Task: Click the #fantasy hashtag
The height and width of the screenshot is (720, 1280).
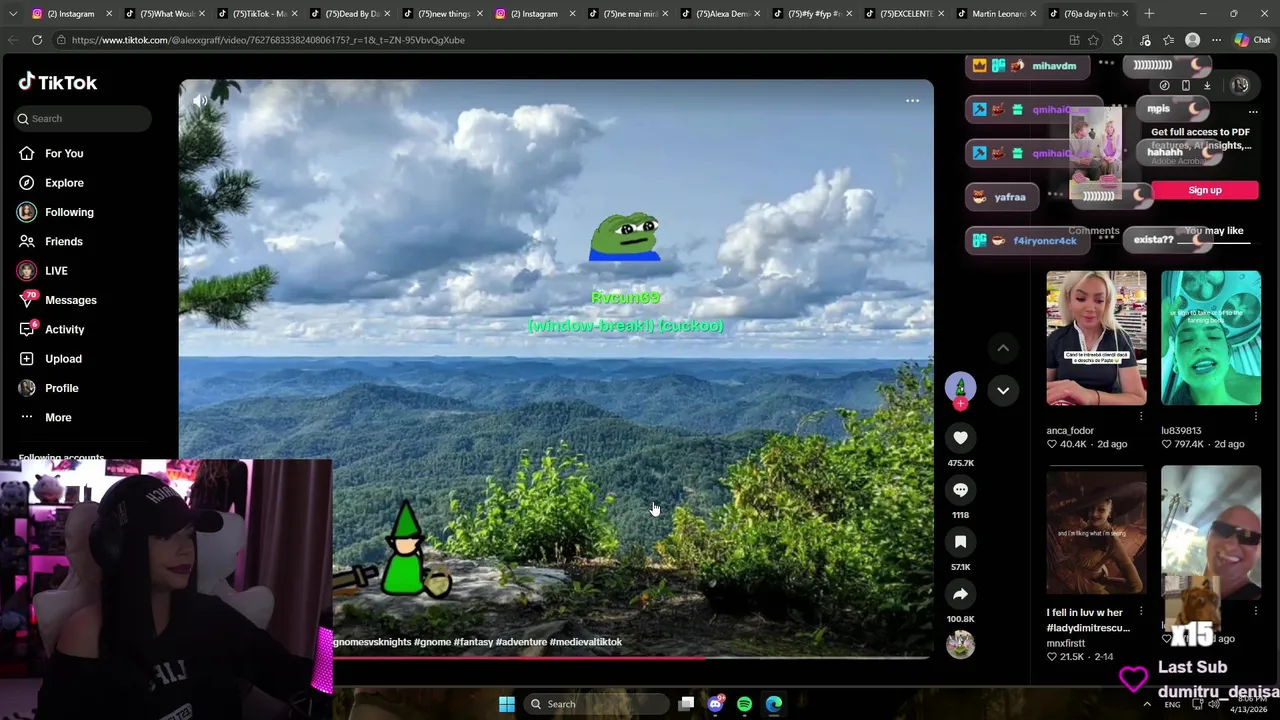Action: [473, 642]
